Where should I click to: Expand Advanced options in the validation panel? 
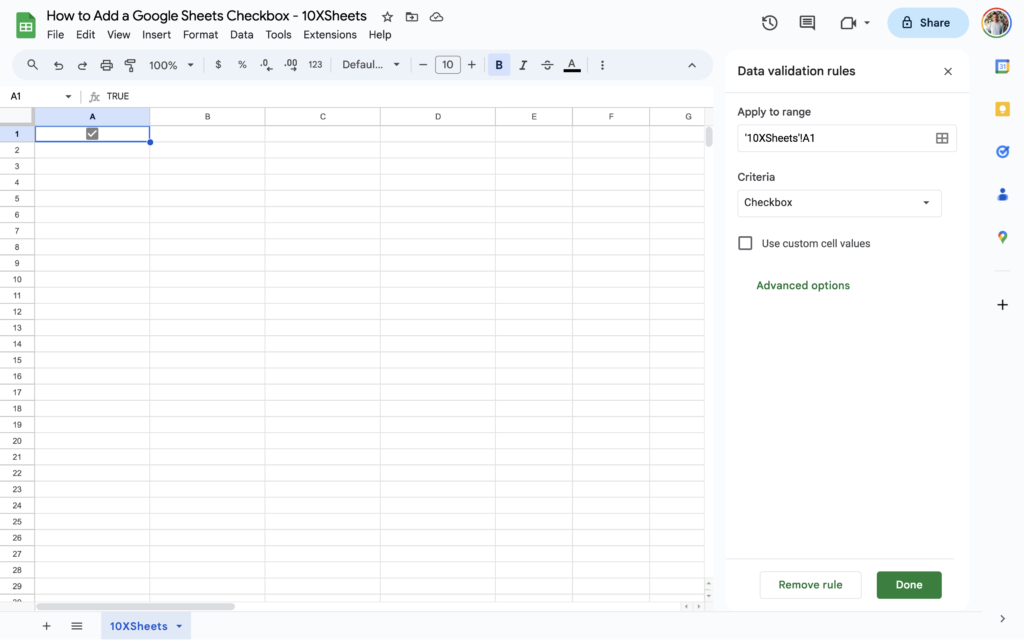(x=803, y=285)
